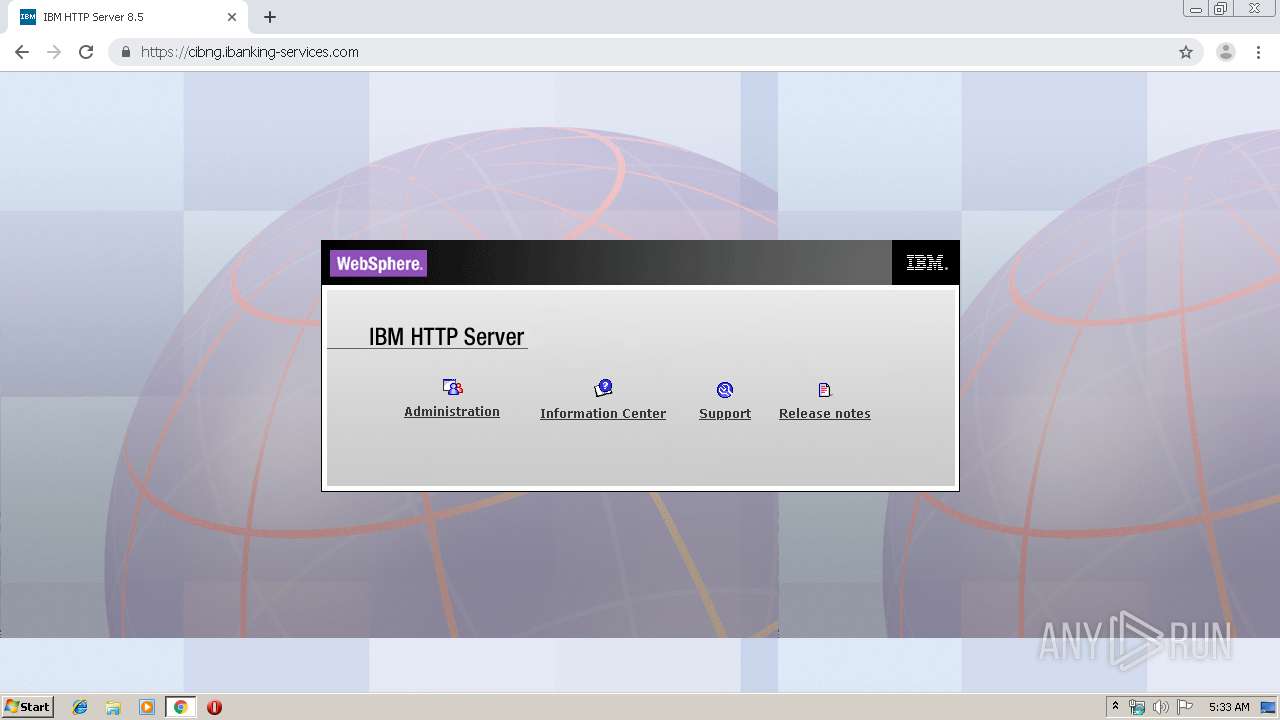Open the Information Center link
The image size is (1280, 720).
(603, 413)
